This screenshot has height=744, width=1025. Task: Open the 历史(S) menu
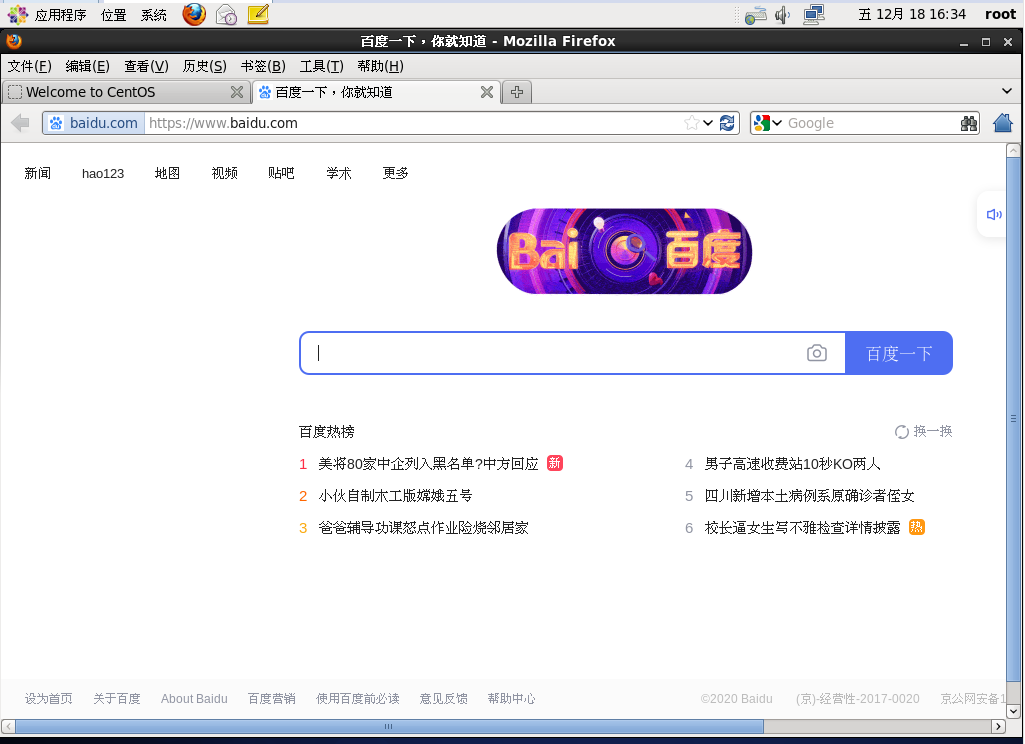point(205,66)
